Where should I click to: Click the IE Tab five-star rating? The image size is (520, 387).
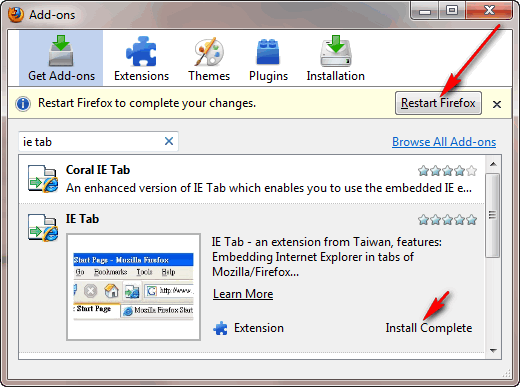(x=447, y=220)
